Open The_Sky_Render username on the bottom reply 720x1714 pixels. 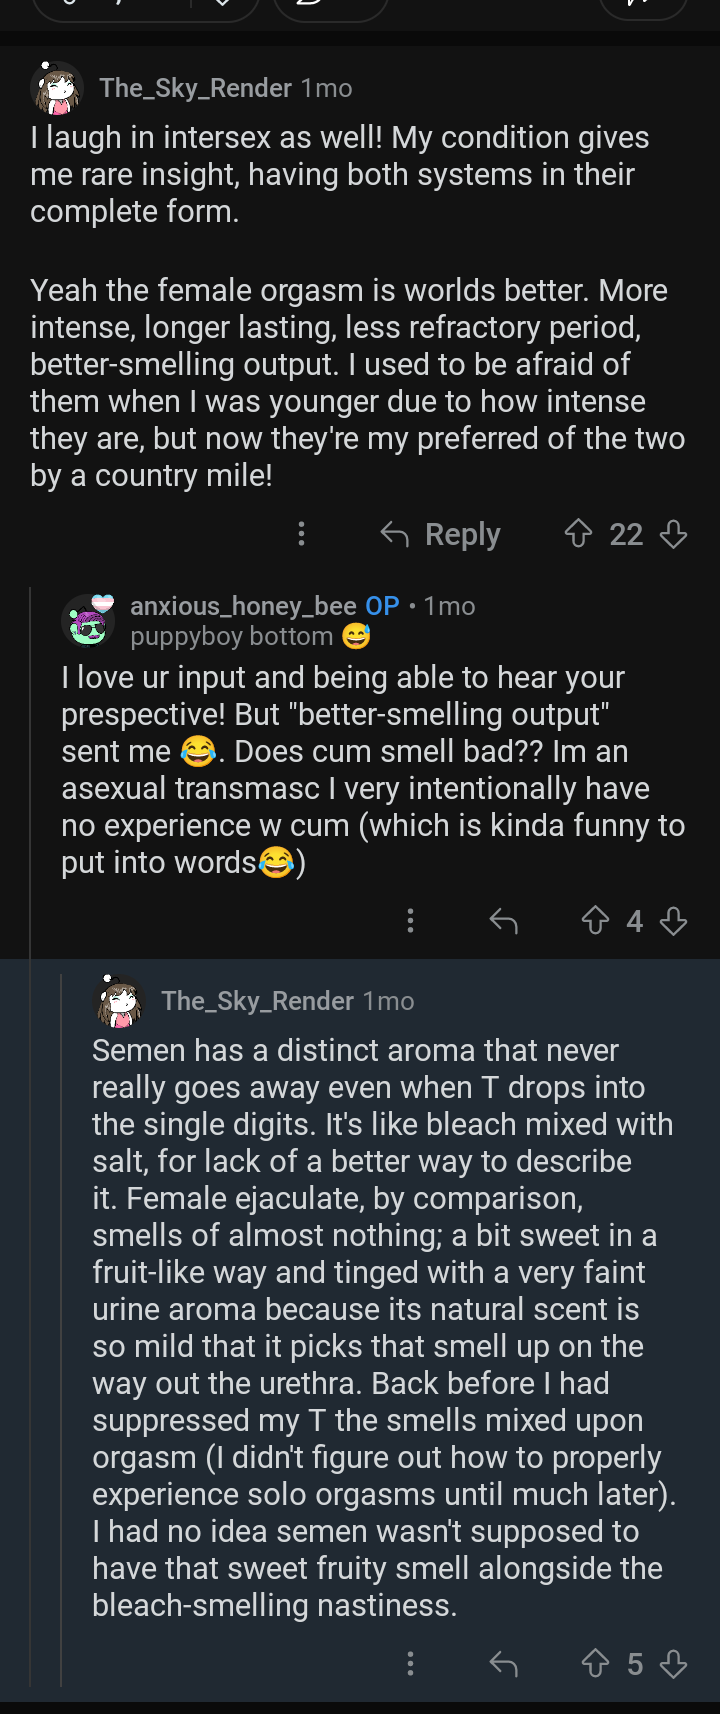click(x=257, y=1001)
